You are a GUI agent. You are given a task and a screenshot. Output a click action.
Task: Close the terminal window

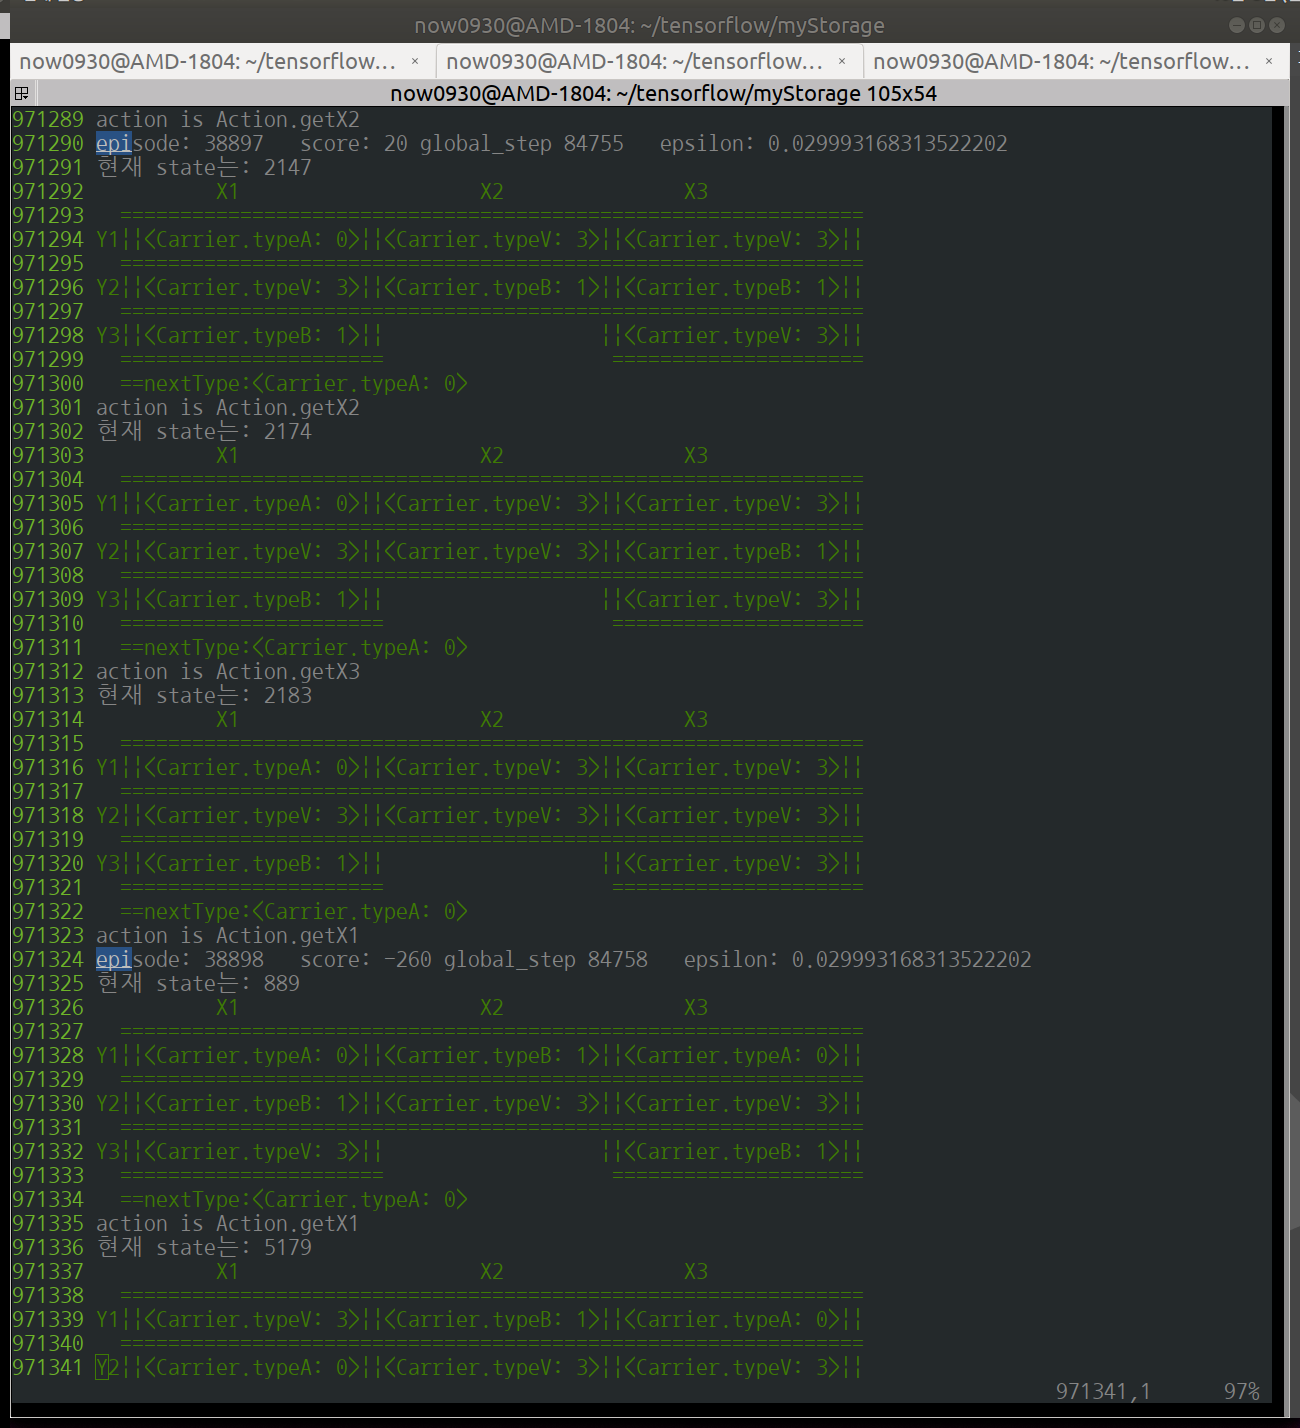[1277, 25]
